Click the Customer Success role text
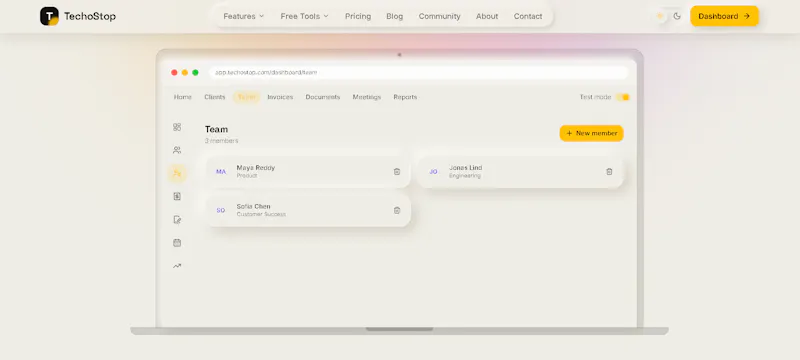The height and width of the screenshot is (360, 800). 261,215
